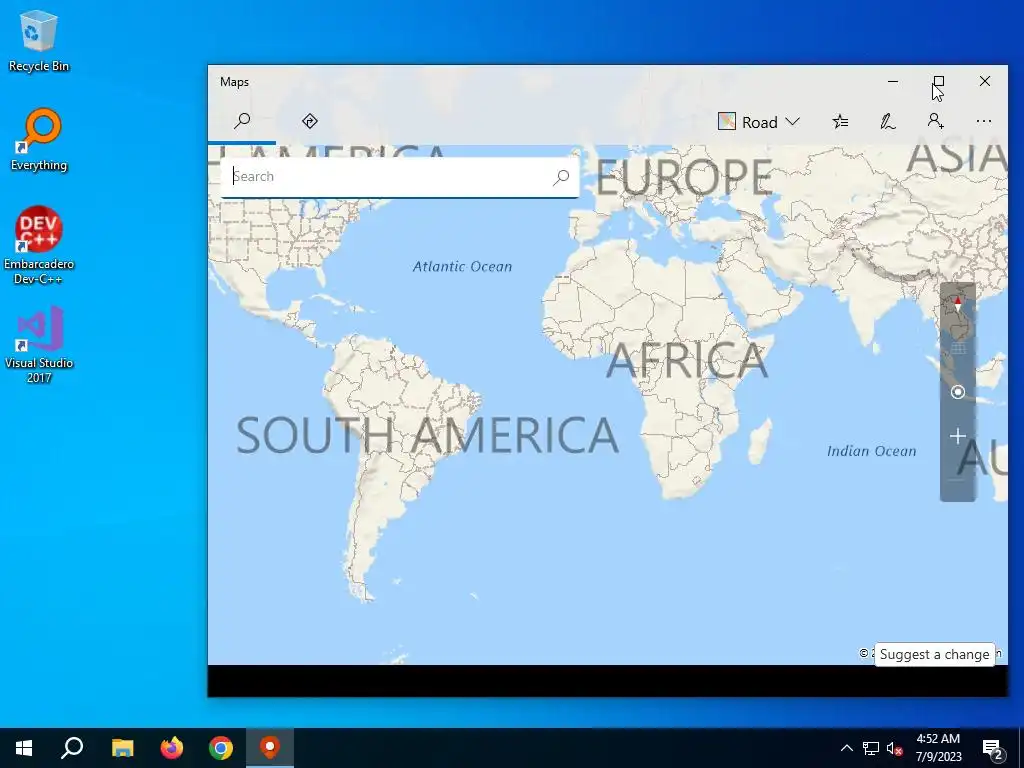Image resolution: width=1024 pixels, height=768 pixels.
Task: Rotate map to north with compass
Action: pyautogui.click(x=957, y=304)
